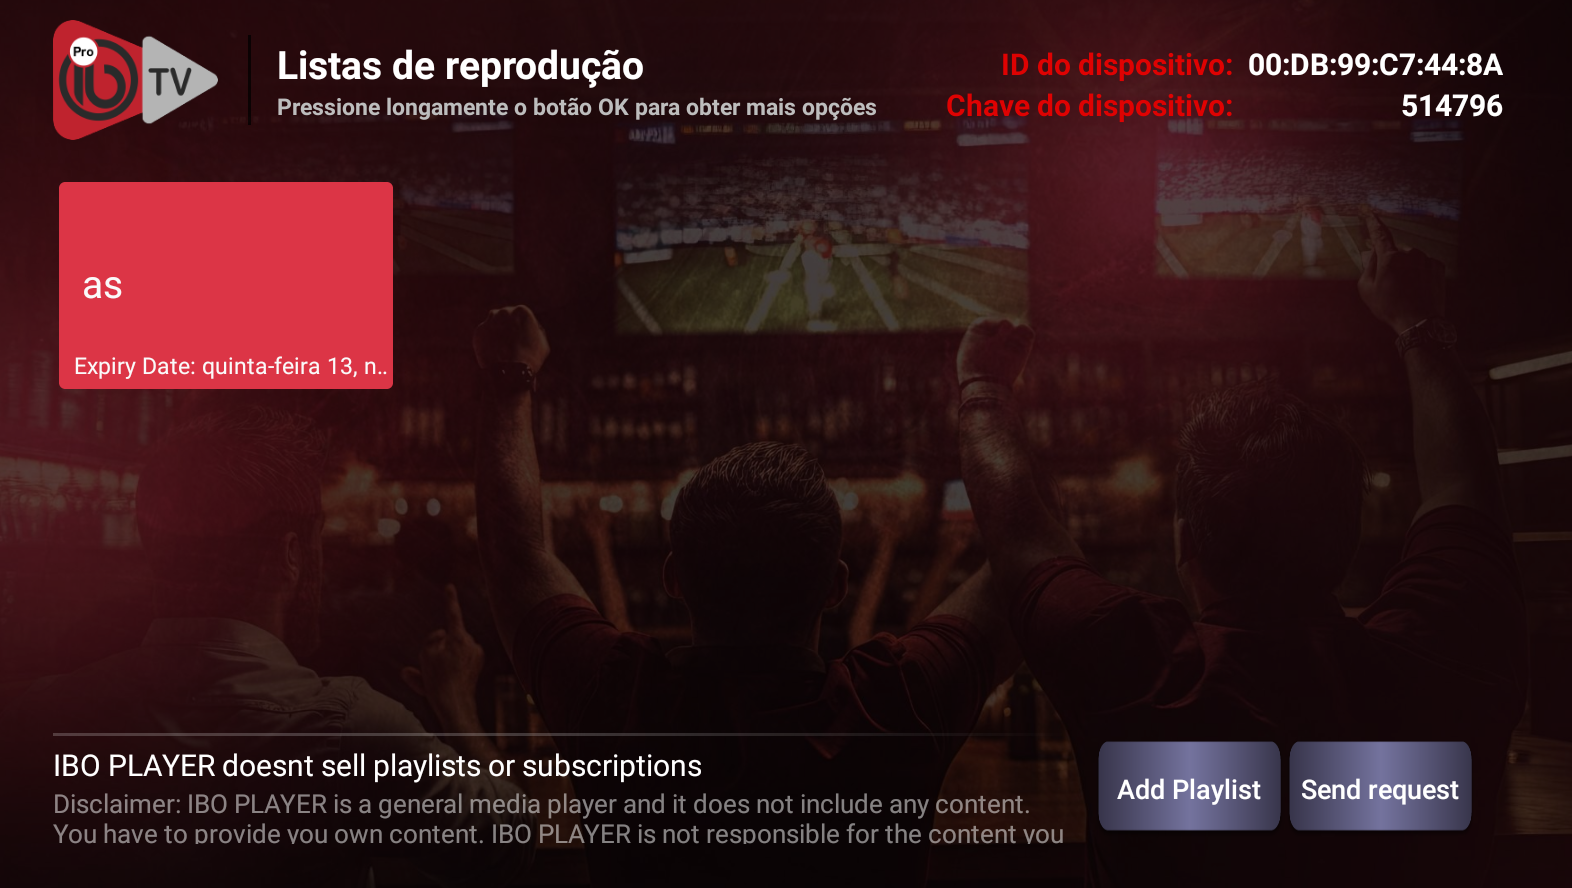Click the Listas de reprodução title

pyautogui.click(x=460, y=66)
